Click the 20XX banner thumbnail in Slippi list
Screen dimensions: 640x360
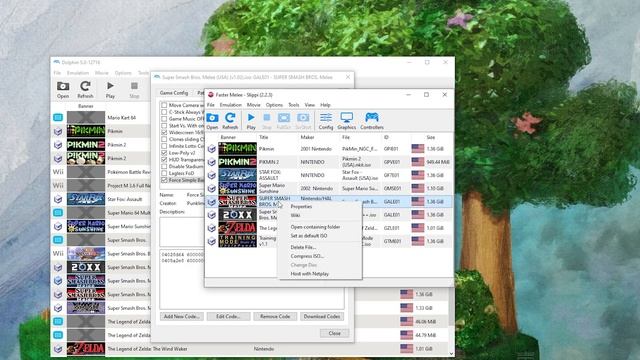point(238,215)
